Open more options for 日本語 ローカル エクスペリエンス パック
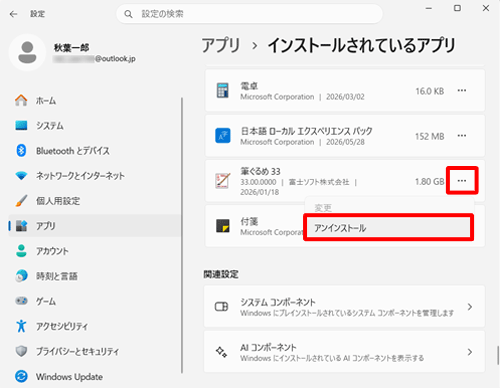The width and height of the screenshot is (500, 388). (x=462, y=136)
